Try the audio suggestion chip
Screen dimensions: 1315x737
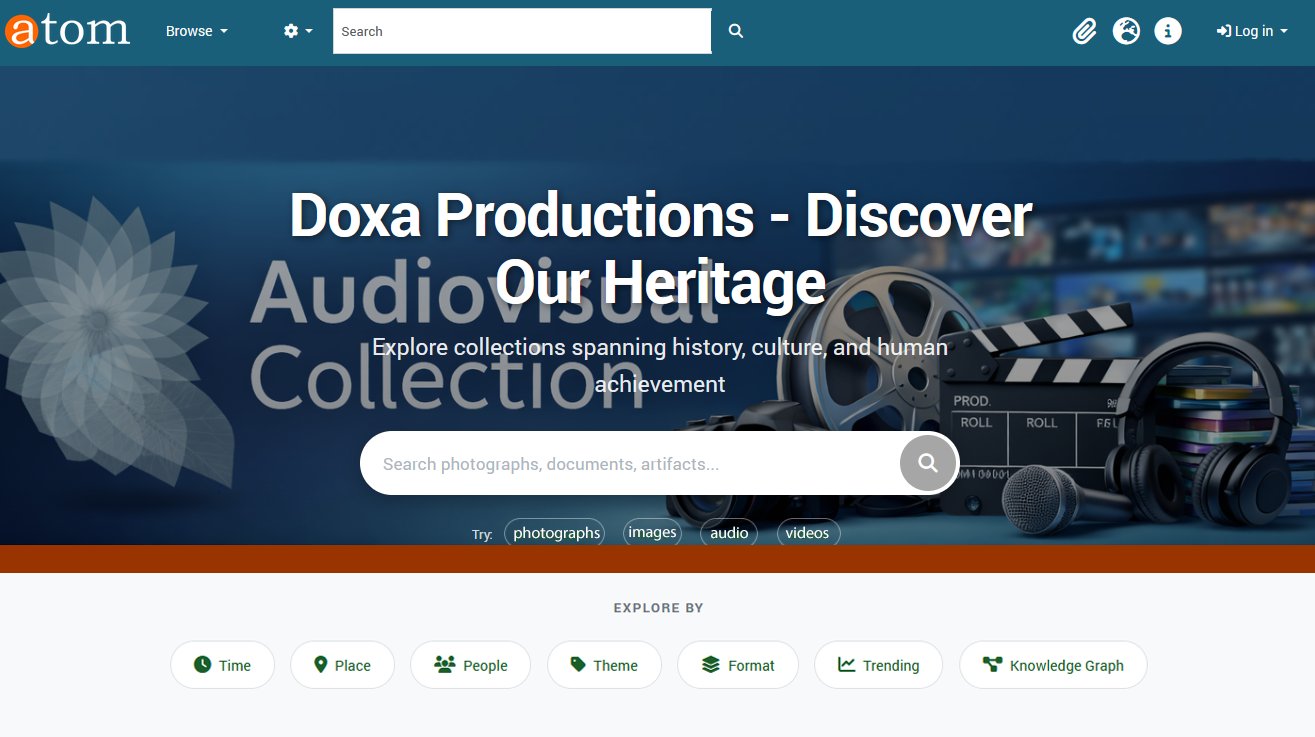(729, 533)
